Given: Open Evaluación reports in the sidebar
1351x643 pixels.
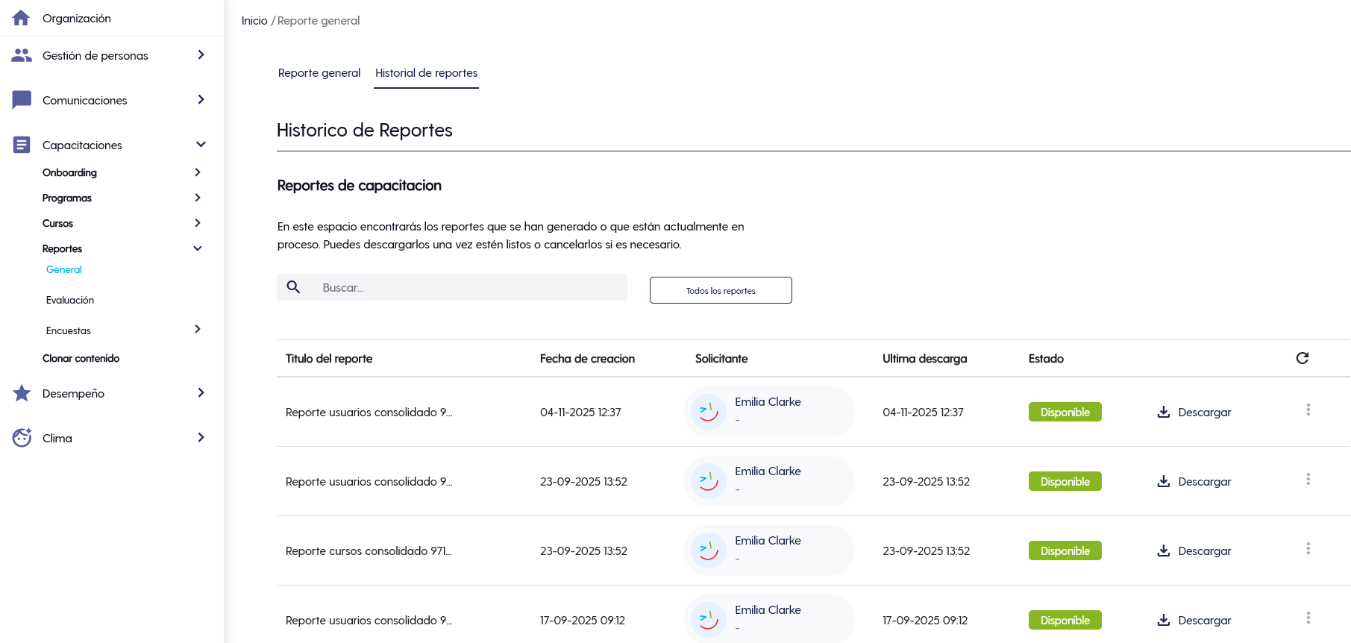Looking at the screenshot, I should coord(70,300).
